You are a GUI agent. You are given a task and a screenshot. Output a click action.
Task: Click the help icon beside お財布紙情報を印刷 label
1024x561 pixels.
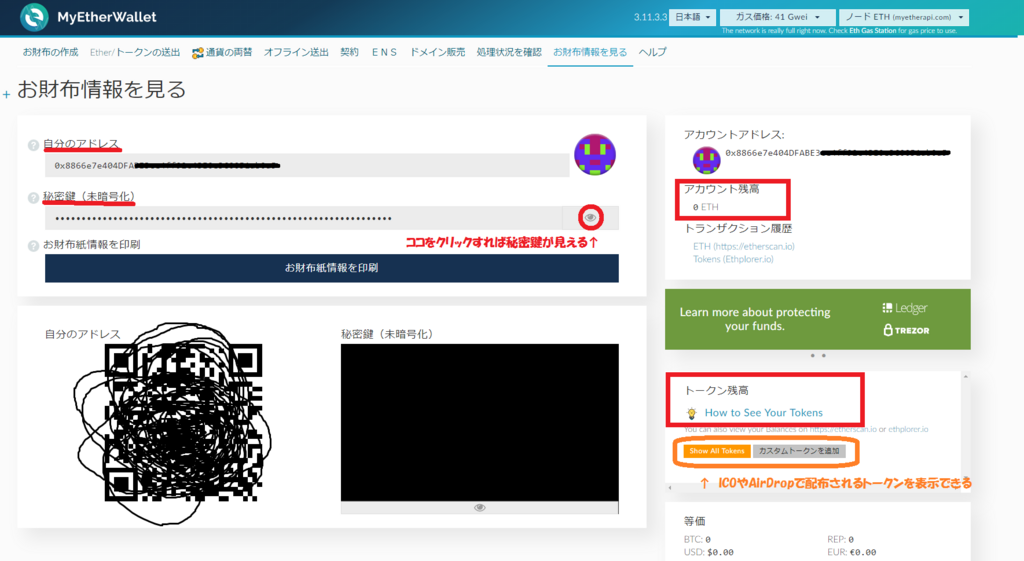point(33,246)
